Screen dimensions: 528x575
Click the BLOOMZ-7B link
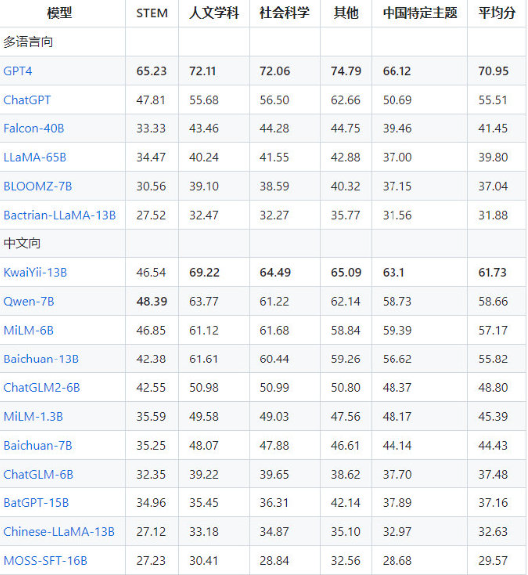[x=37, y=186]
